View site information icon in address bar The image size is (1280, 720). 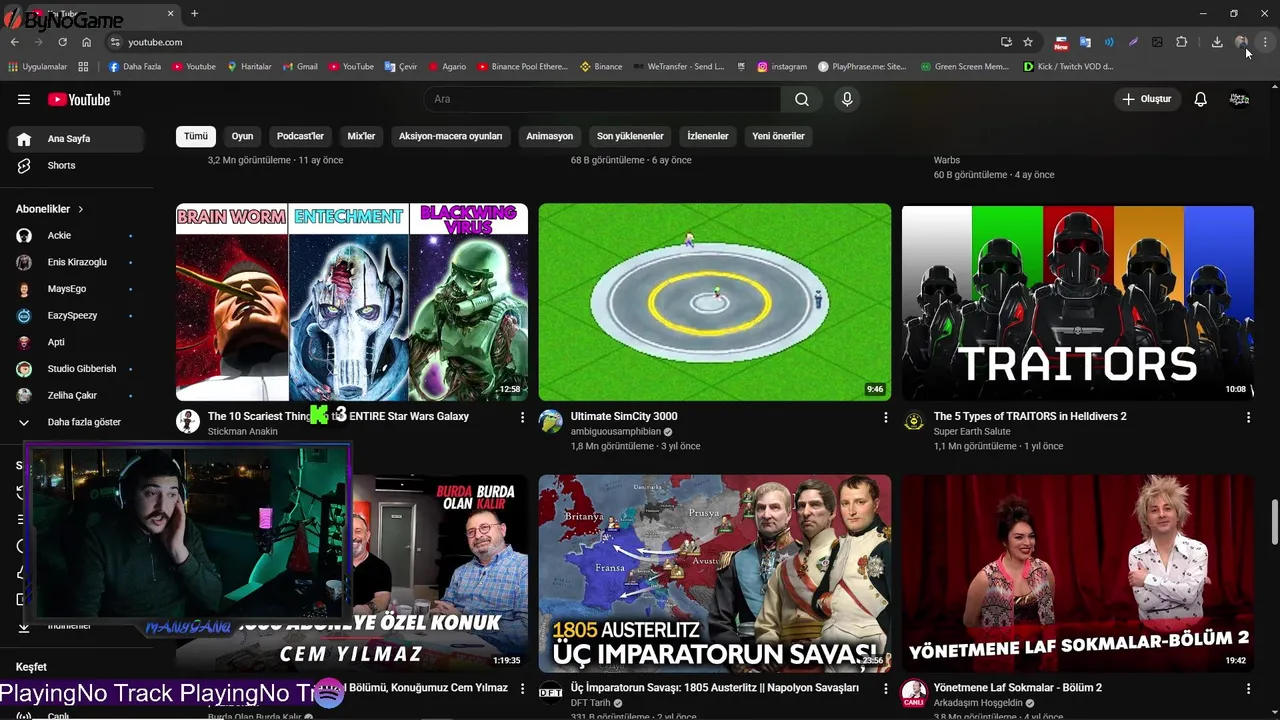pos(115,42)
